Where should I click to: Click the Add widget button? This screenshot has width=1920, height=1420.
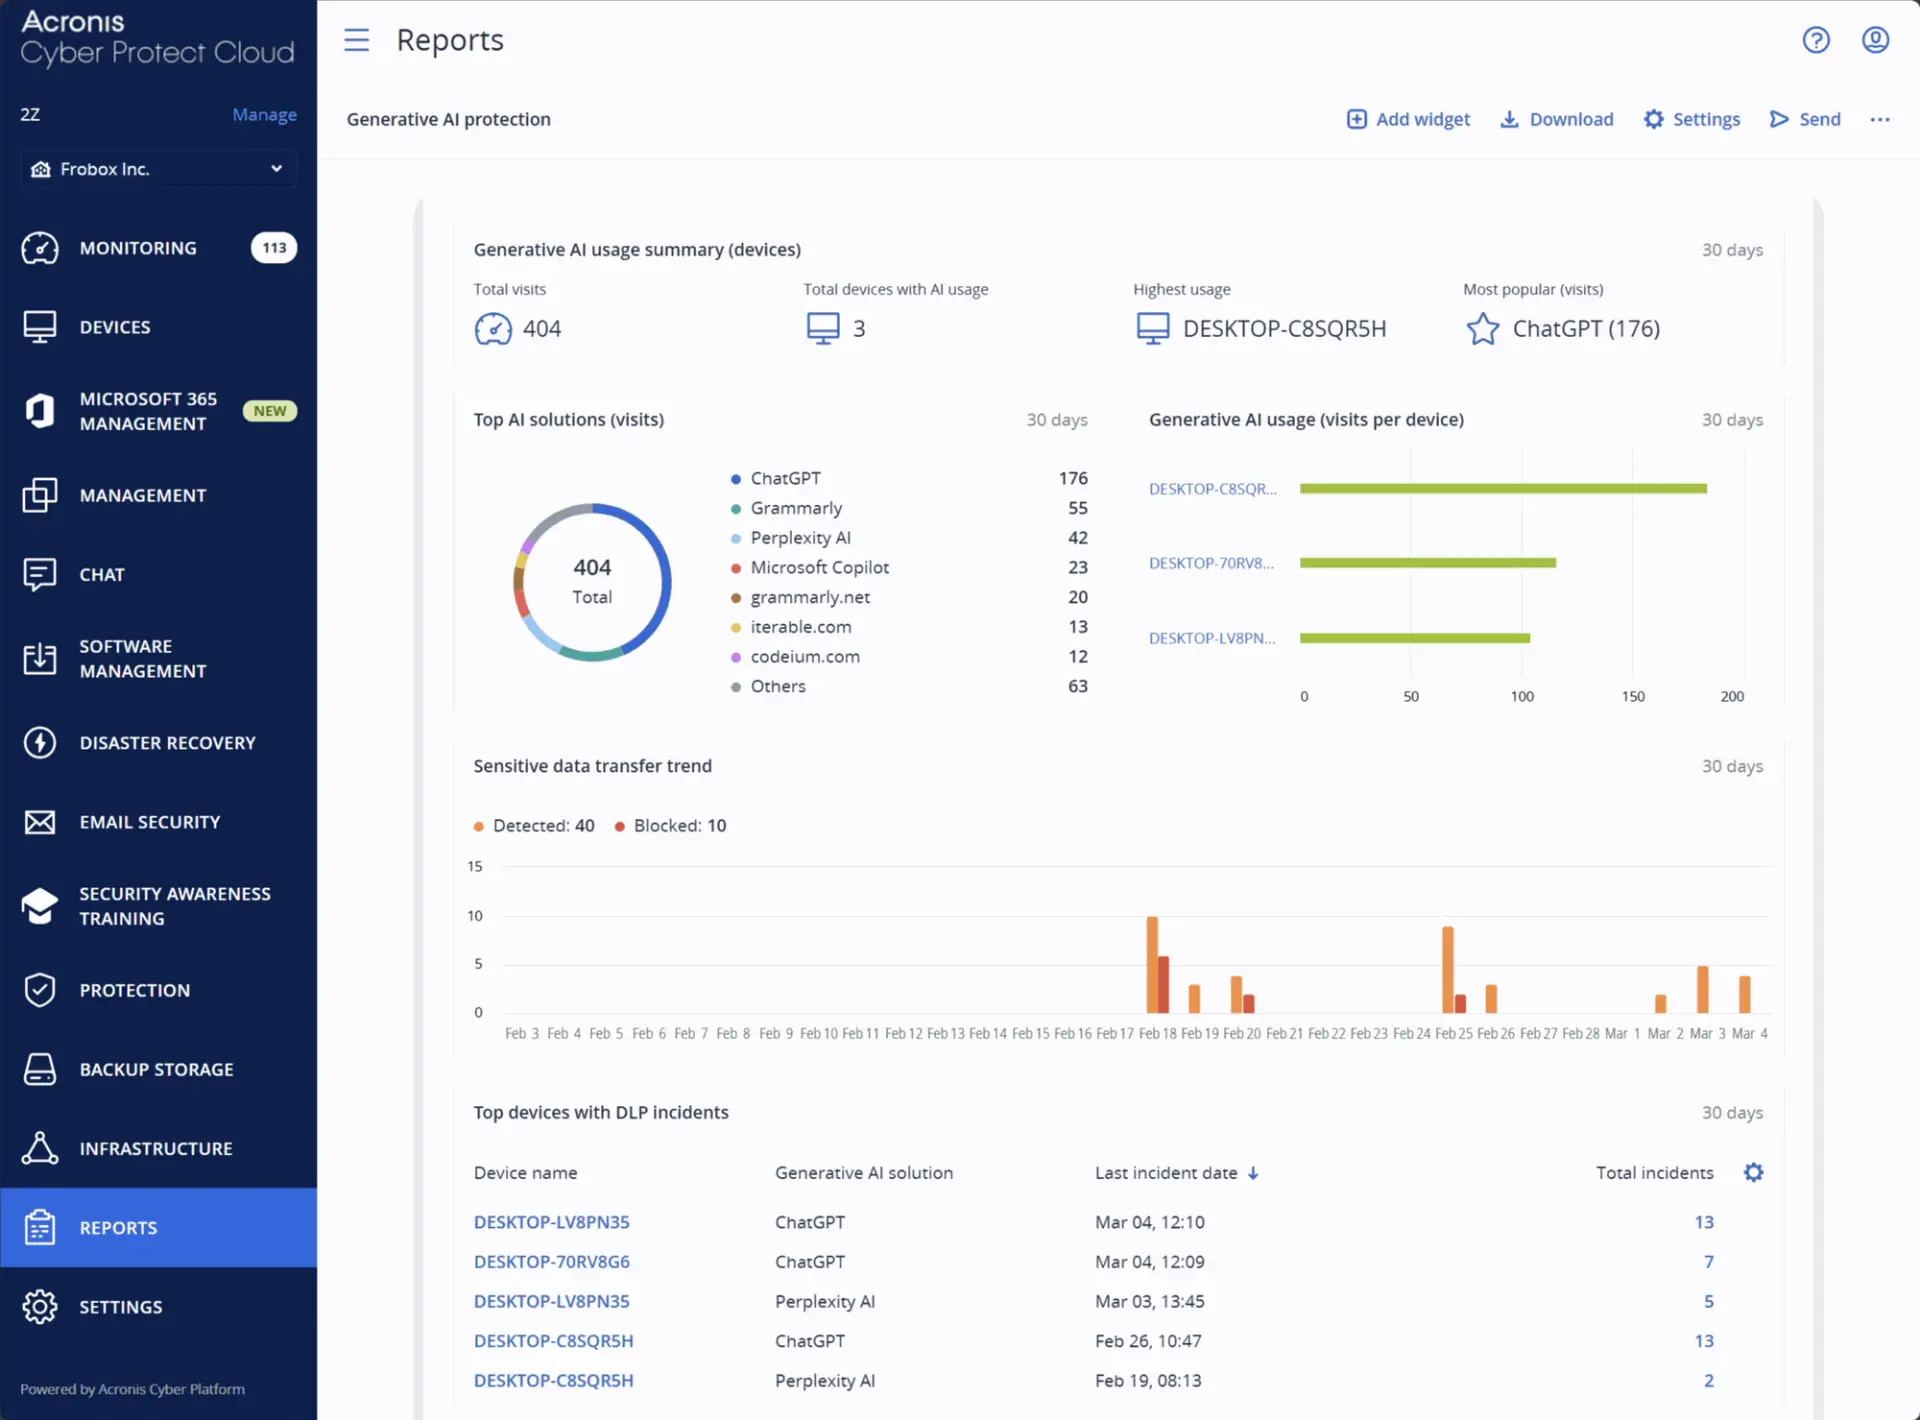[1408, 119]
